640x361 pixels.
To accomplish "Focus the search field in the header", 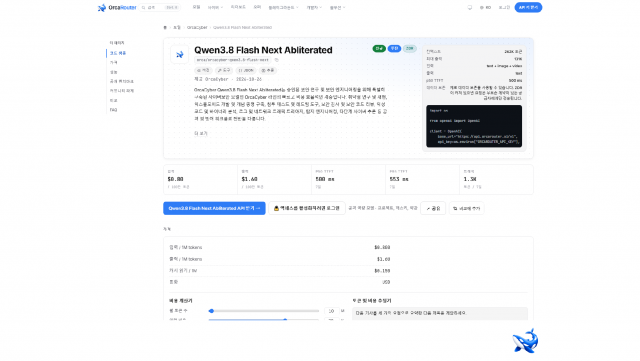I will point(160,7).
